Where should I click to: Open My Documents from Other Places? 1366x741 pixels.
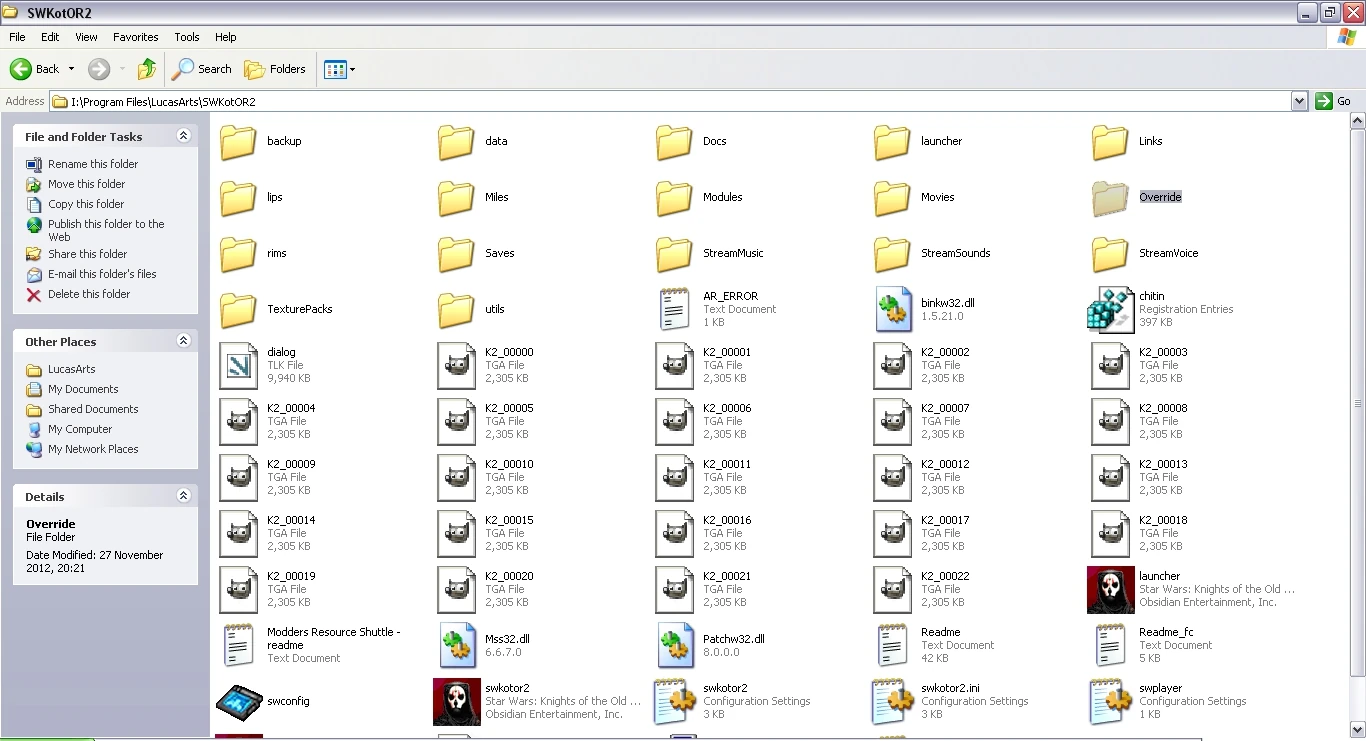(x=83, y=389)
